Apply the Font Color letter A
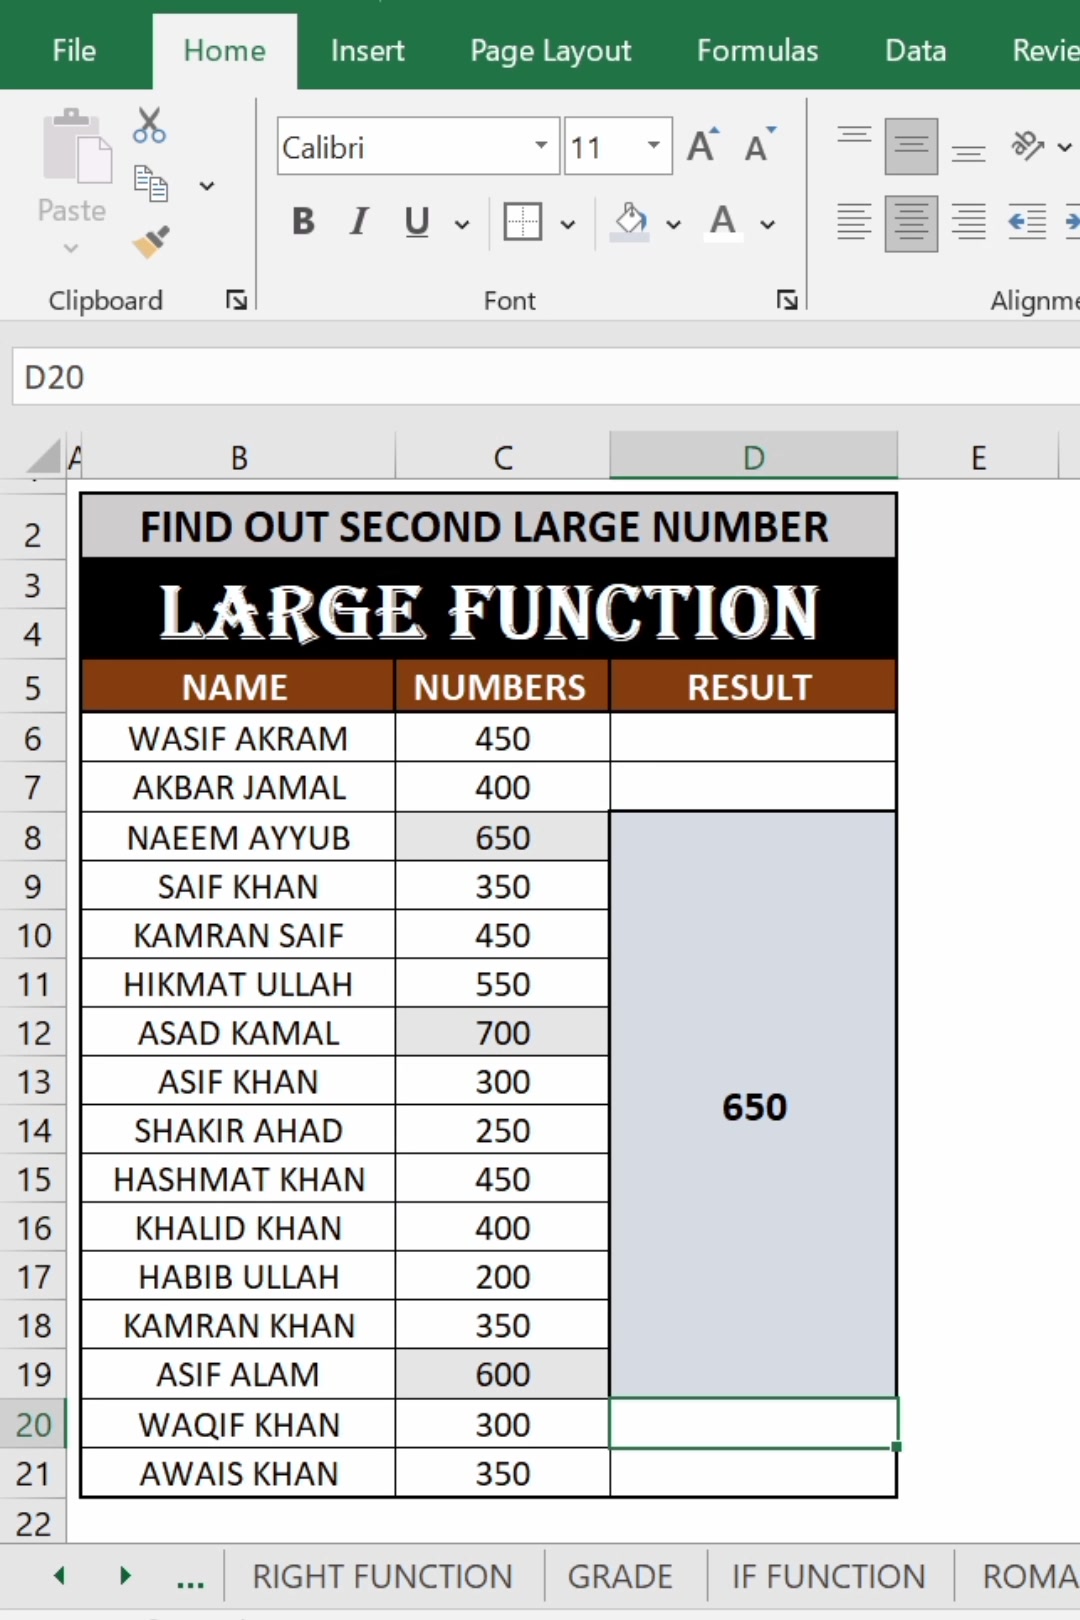Screen dimensions: 1080x1620 point(723,222)
